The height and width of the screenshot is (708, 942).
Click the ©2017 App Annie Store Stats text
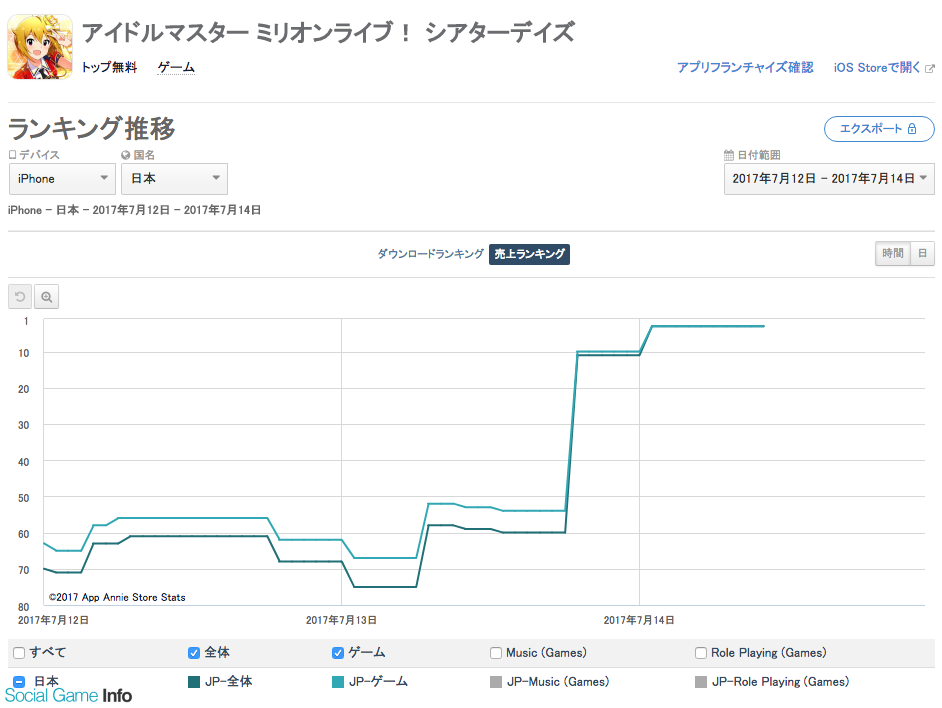pyautogui.click(x=117, y=597)
